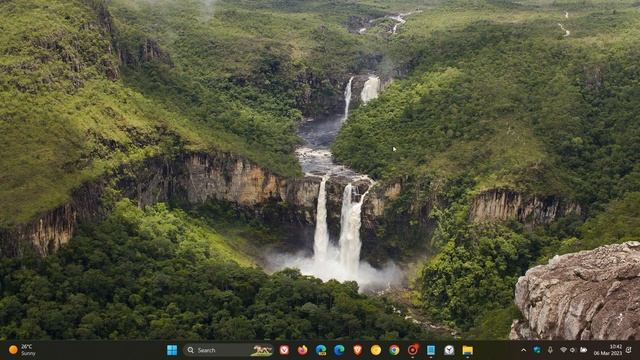Click the Edge icon in system tray
Image resolution: width=640 pixels, height=360 pixels.
click(x=537, y=350)
